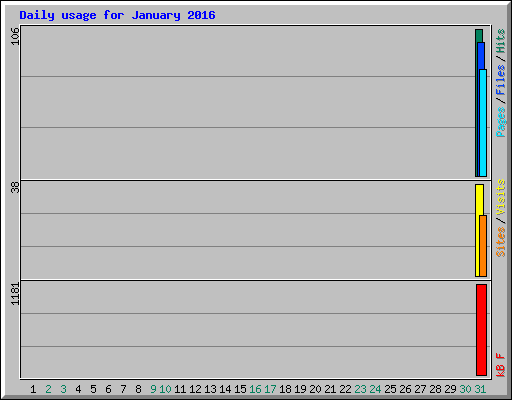
Task: Click day 29 on the x-axis
Action: pyautogui.click(x=450, y=389)
